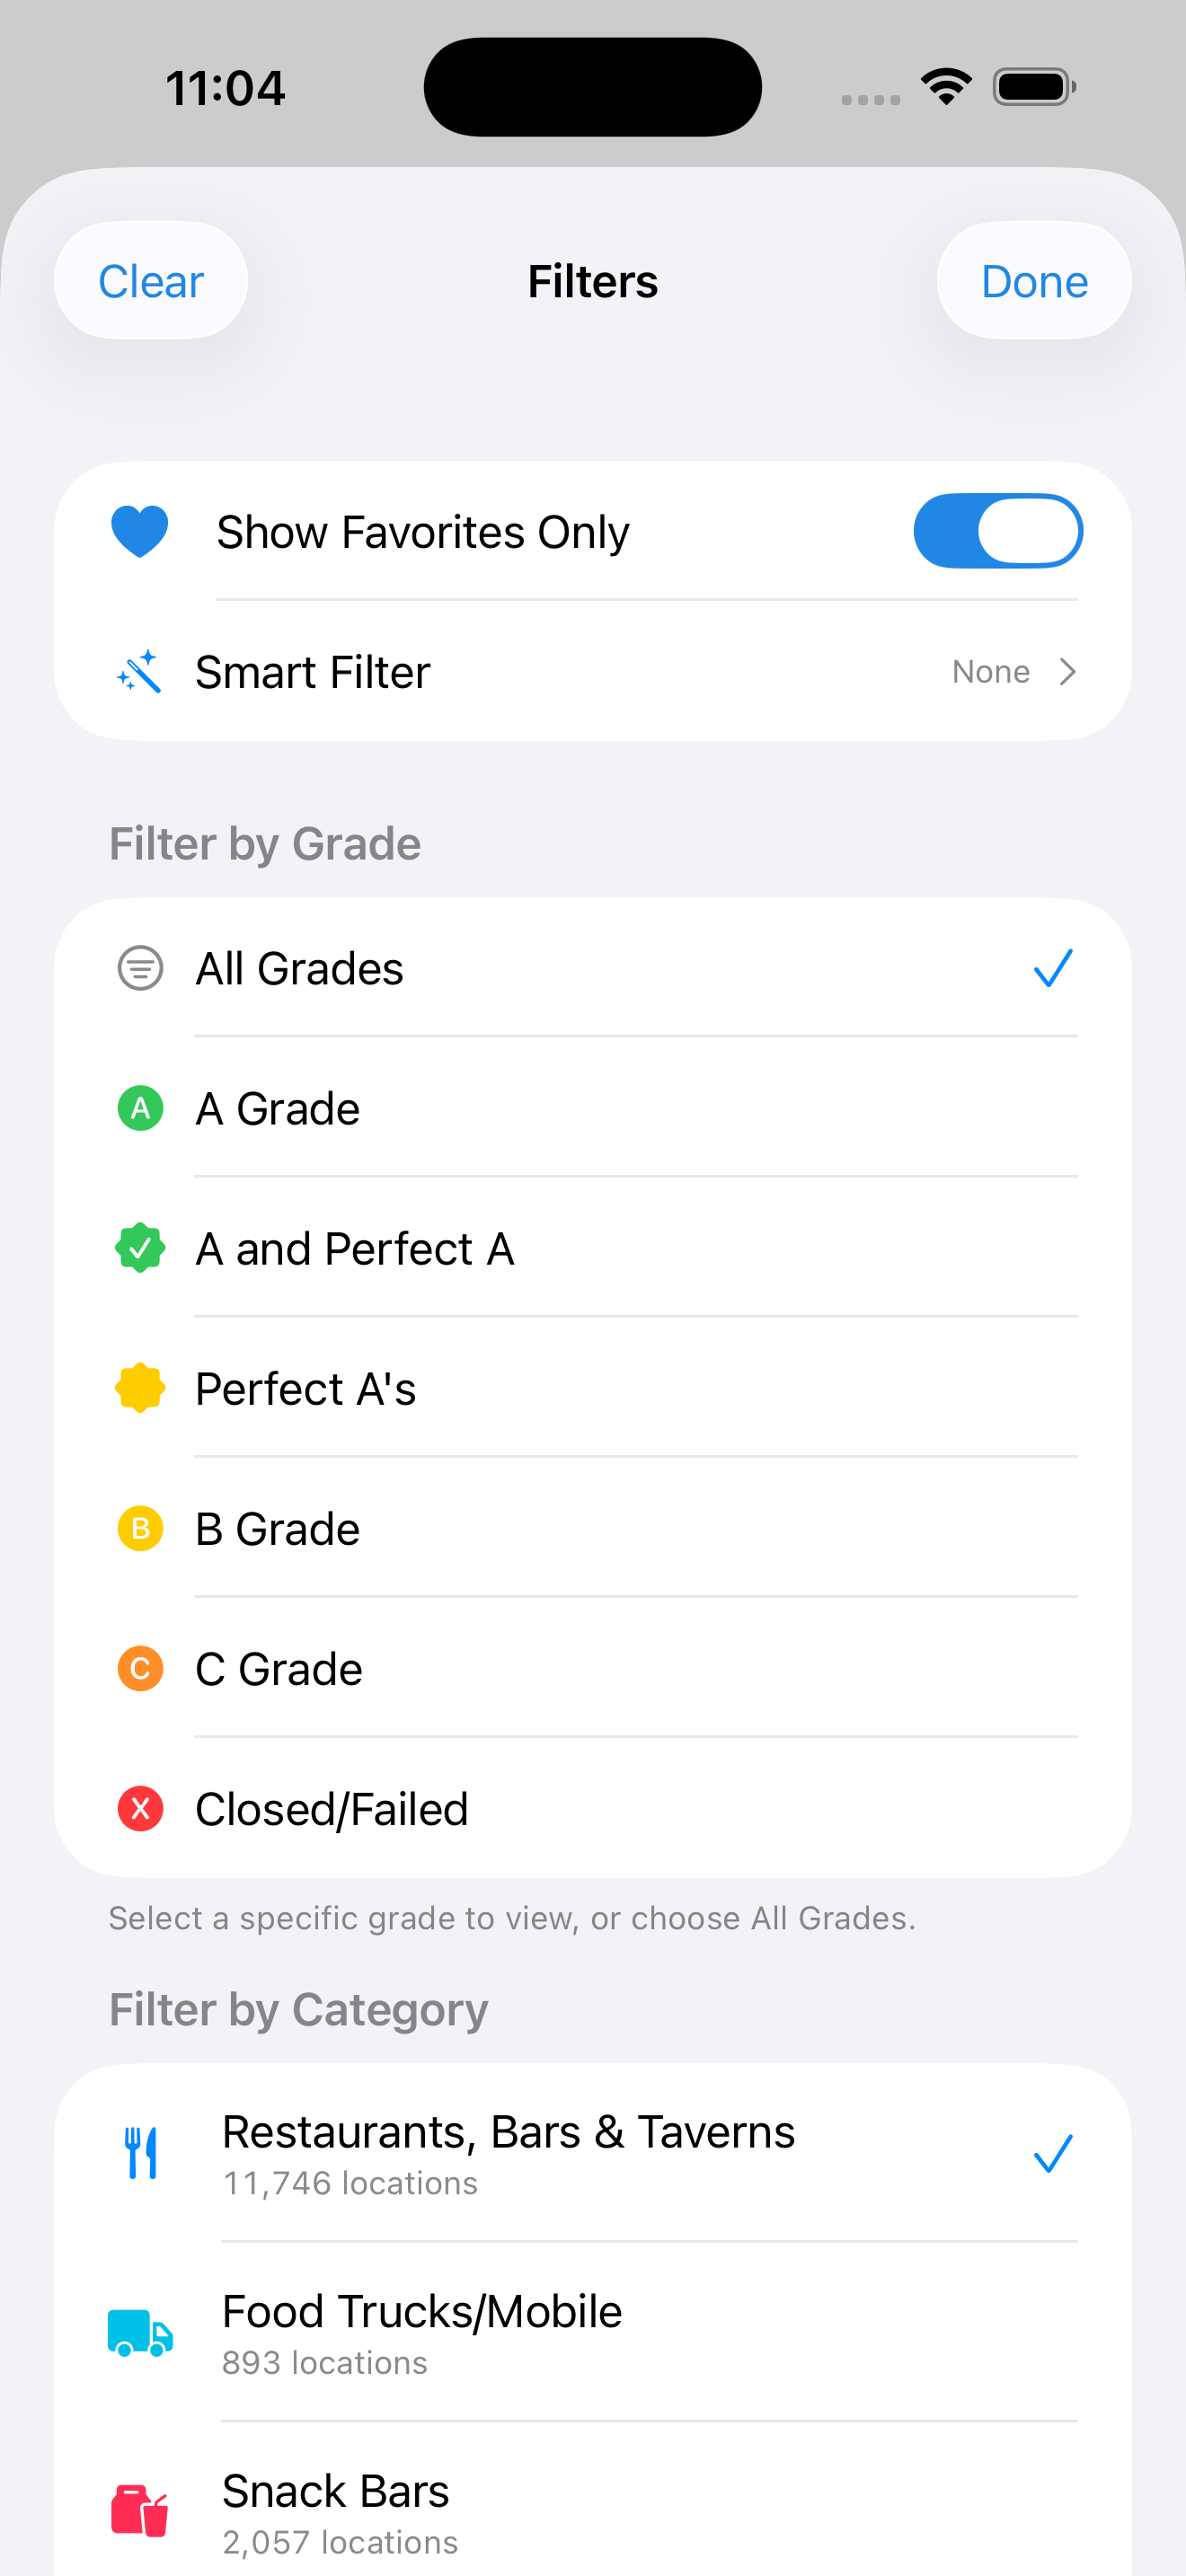Tap the yellow Perfect A's seal icon
The height and width of the screenshot is (2576, 1186).
click(140, 1388)
